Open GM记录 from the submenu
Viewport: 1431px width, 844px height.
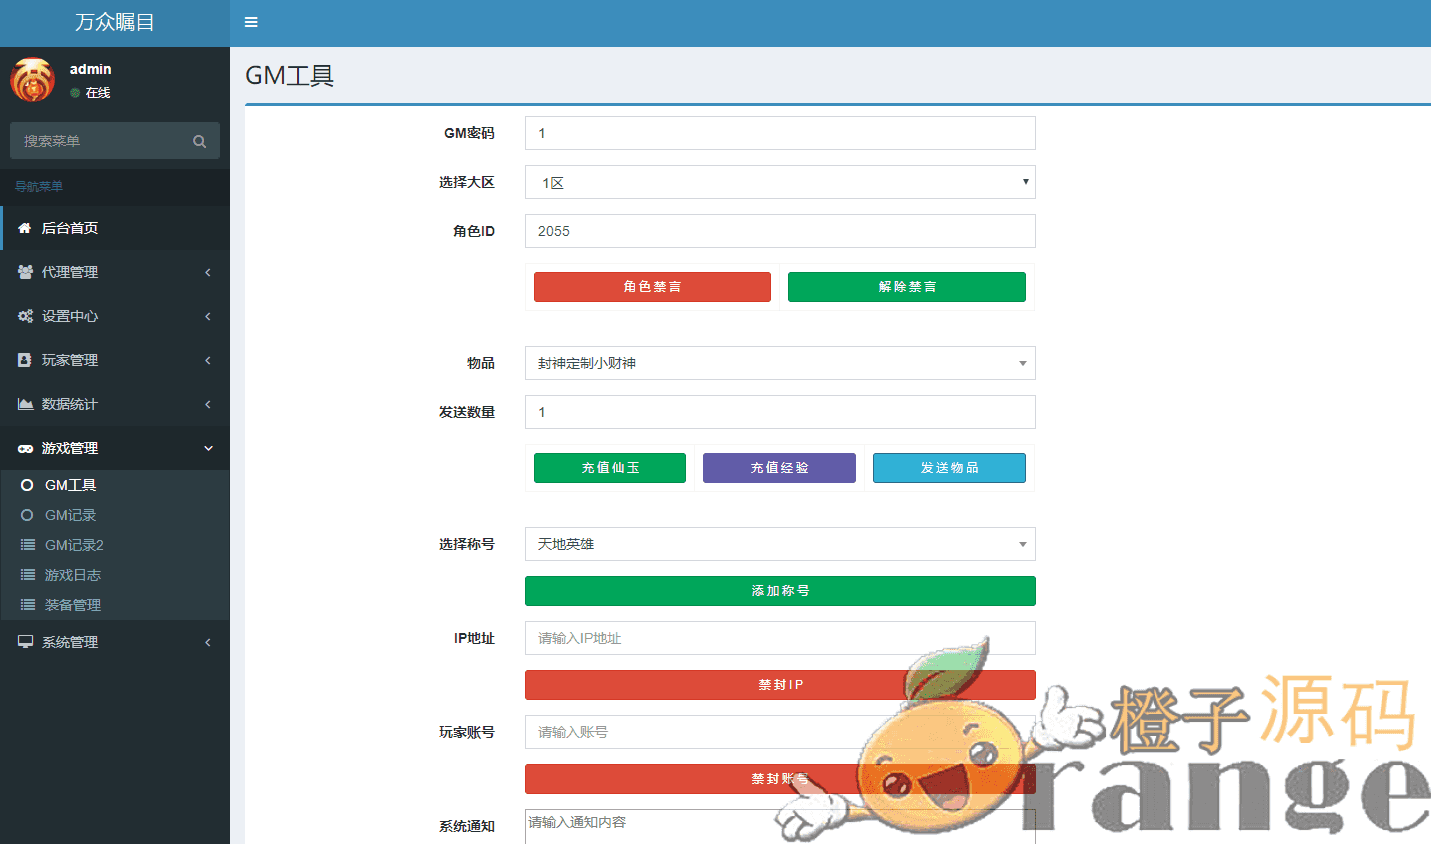[x=70, y=515]
